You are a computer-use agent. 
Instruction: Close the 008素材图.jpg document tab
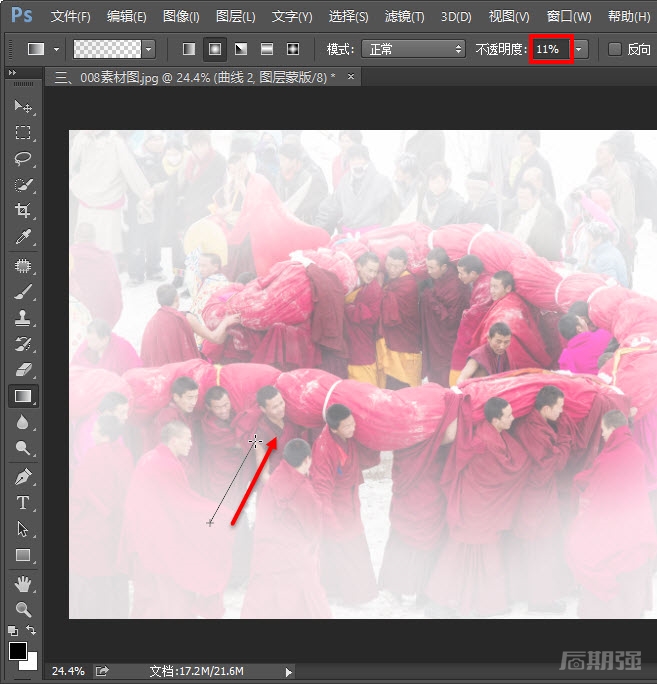coord(351,76)
